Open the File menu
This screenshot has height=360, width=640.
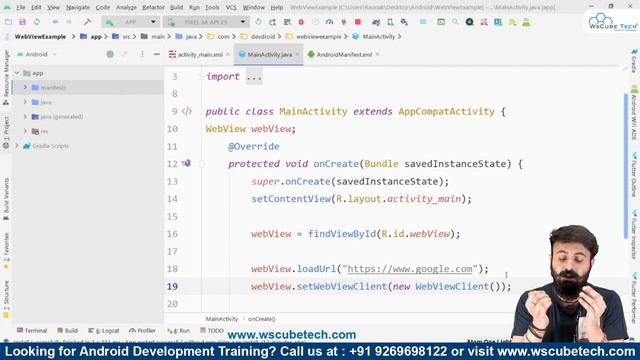[20, 7]
